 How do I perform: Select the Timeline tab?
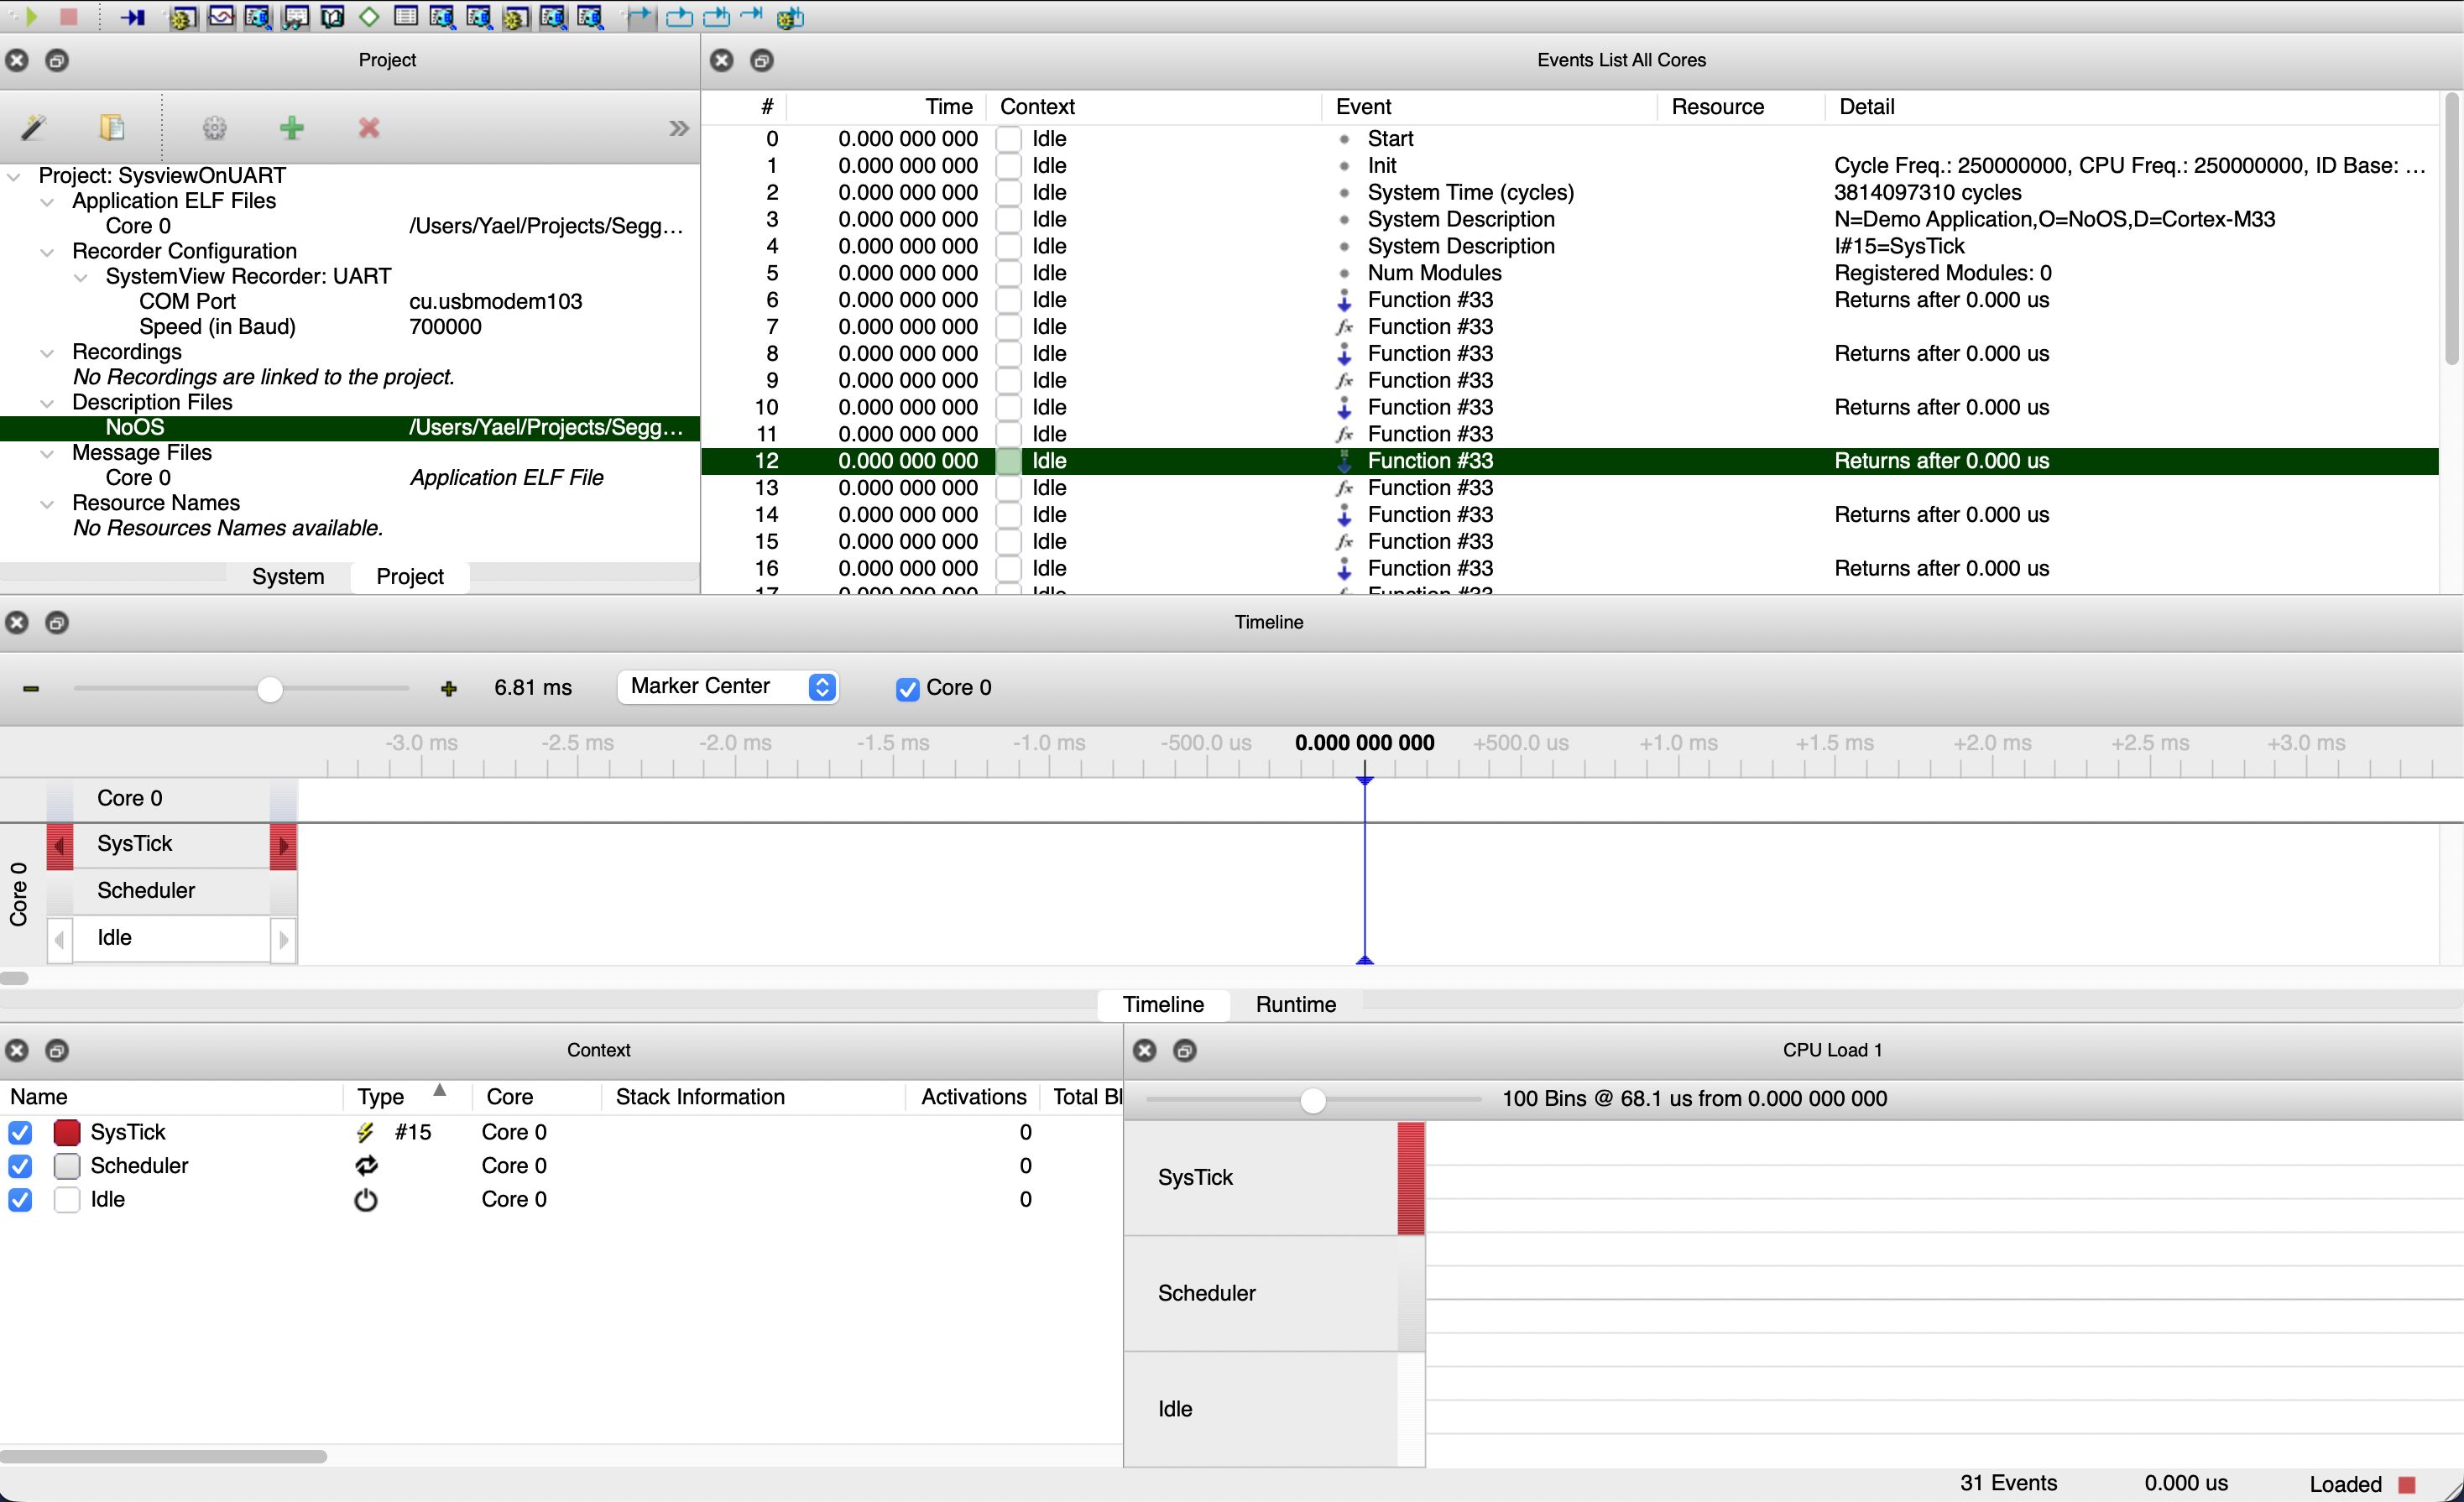1163,1005
